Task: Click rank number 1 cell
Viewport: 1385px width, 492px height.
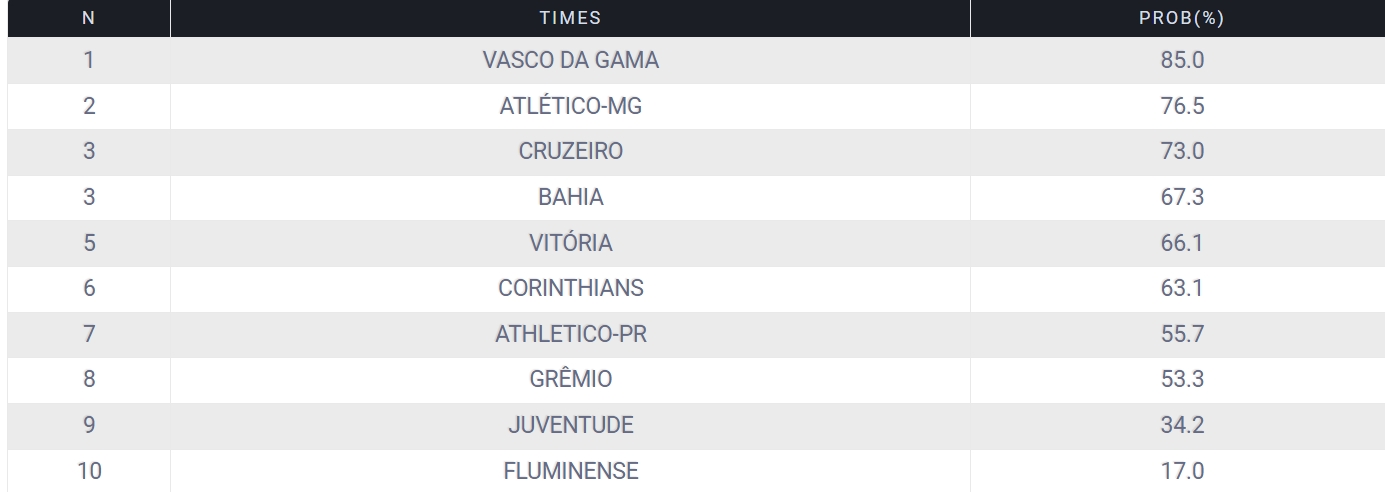Action: 89,60
